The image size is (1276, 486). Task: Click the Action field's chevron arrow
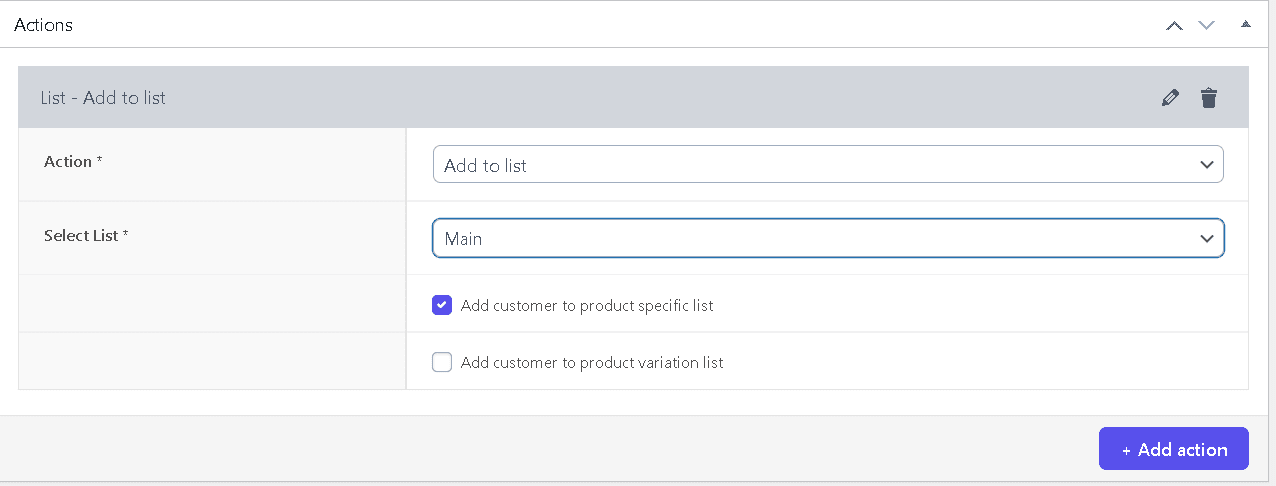pyautogui.click(x=1207, y=166)
